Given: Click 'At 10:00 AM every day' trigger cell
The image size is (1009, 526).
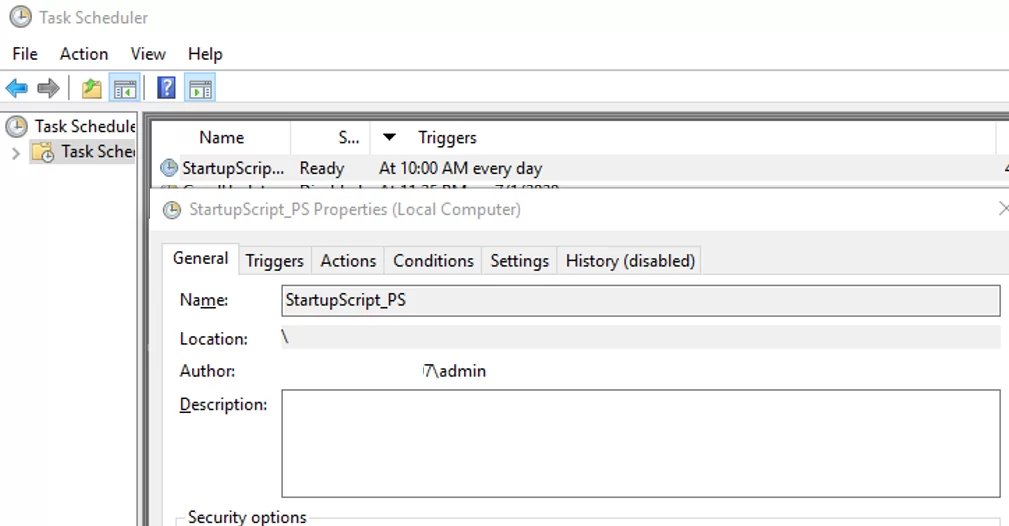Looking at the screenshot, I should 461,169.
